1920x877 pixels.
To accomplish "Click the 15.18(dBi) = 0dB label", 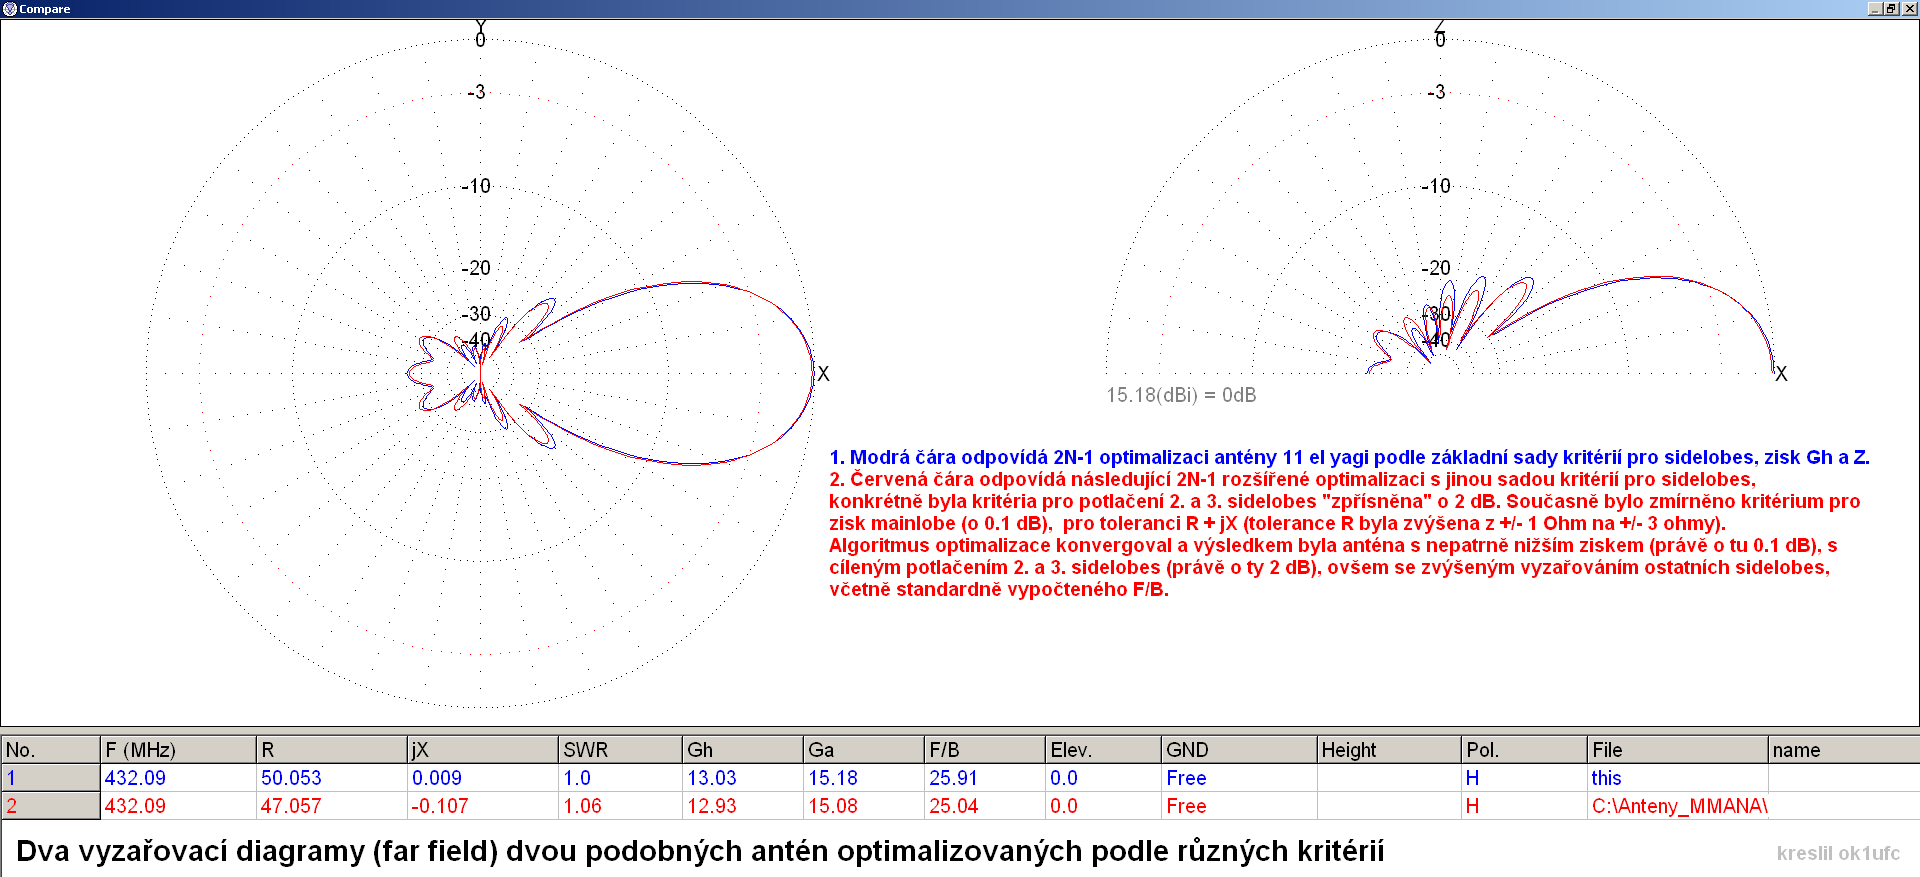I will (x=1180, y=395).
